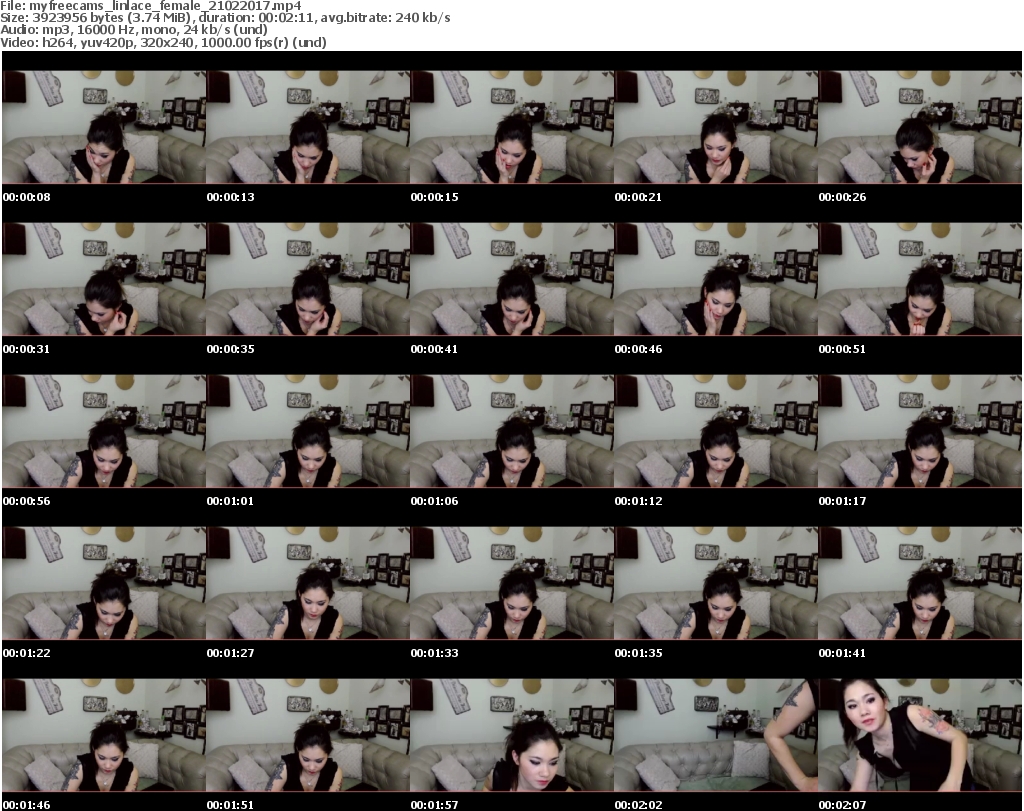This screenshot has height=811, width=1024.
Task: Open the frame stamped 00:01:01
Action: pos(308,431)
